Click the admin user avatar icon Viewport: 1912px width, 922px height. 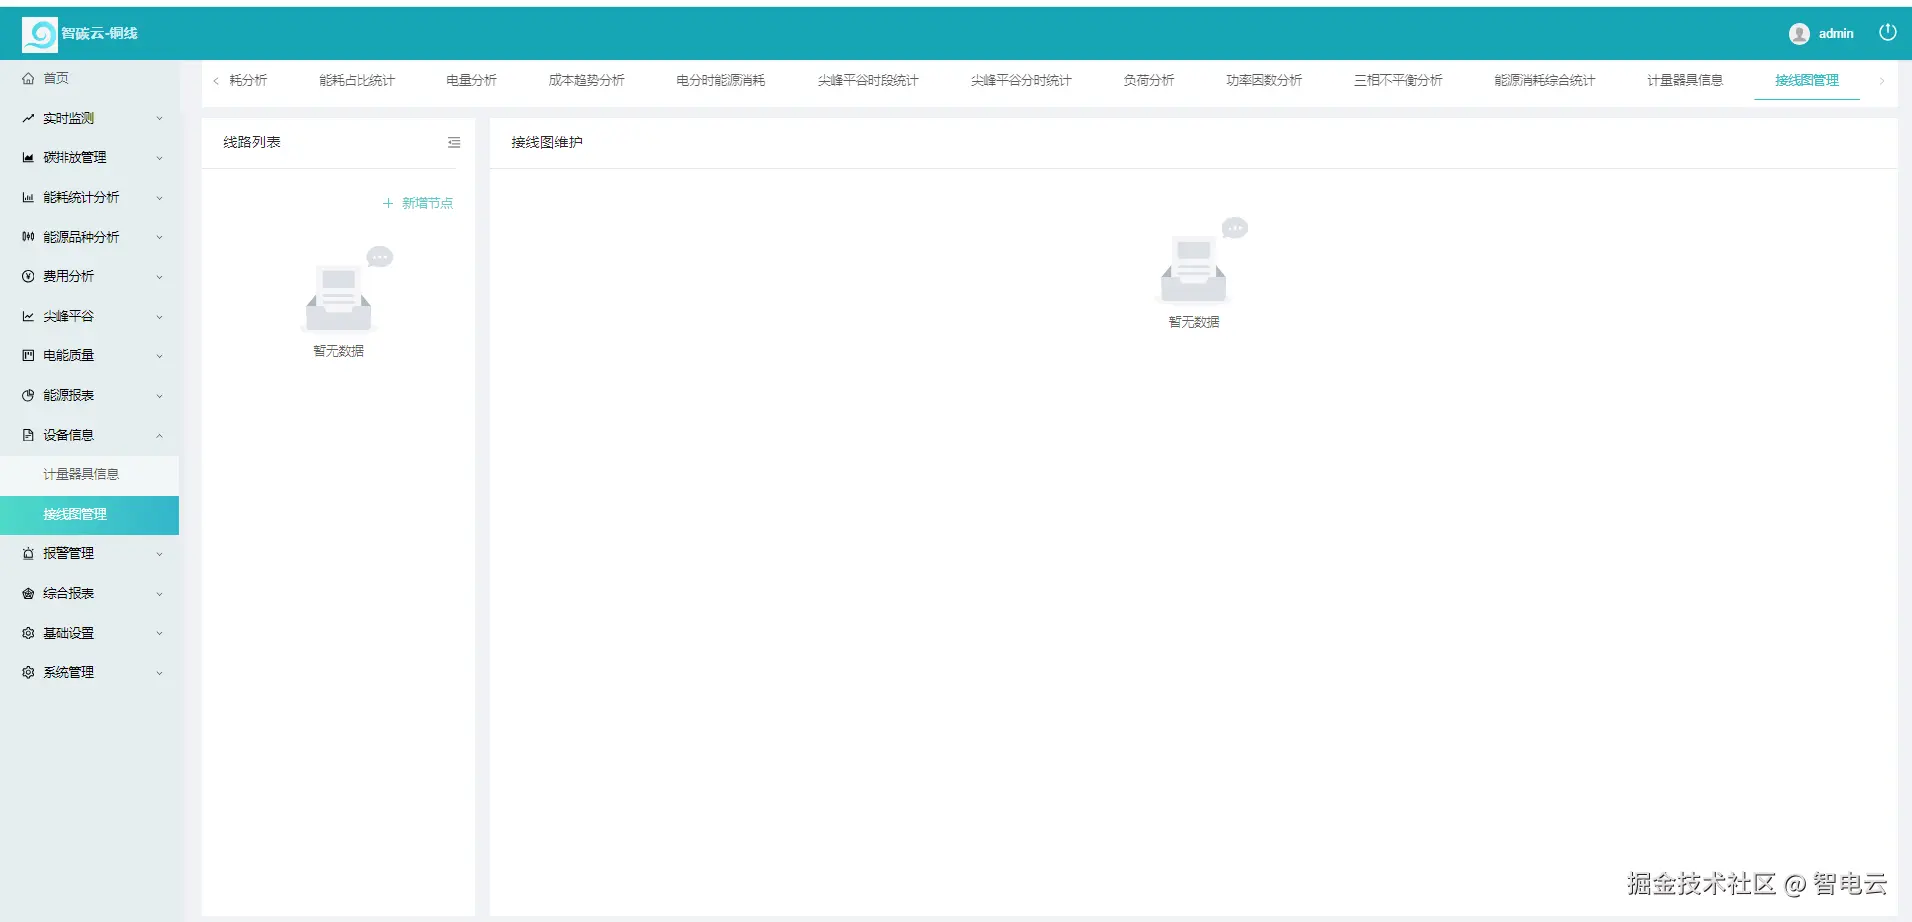pos(1799,34)
